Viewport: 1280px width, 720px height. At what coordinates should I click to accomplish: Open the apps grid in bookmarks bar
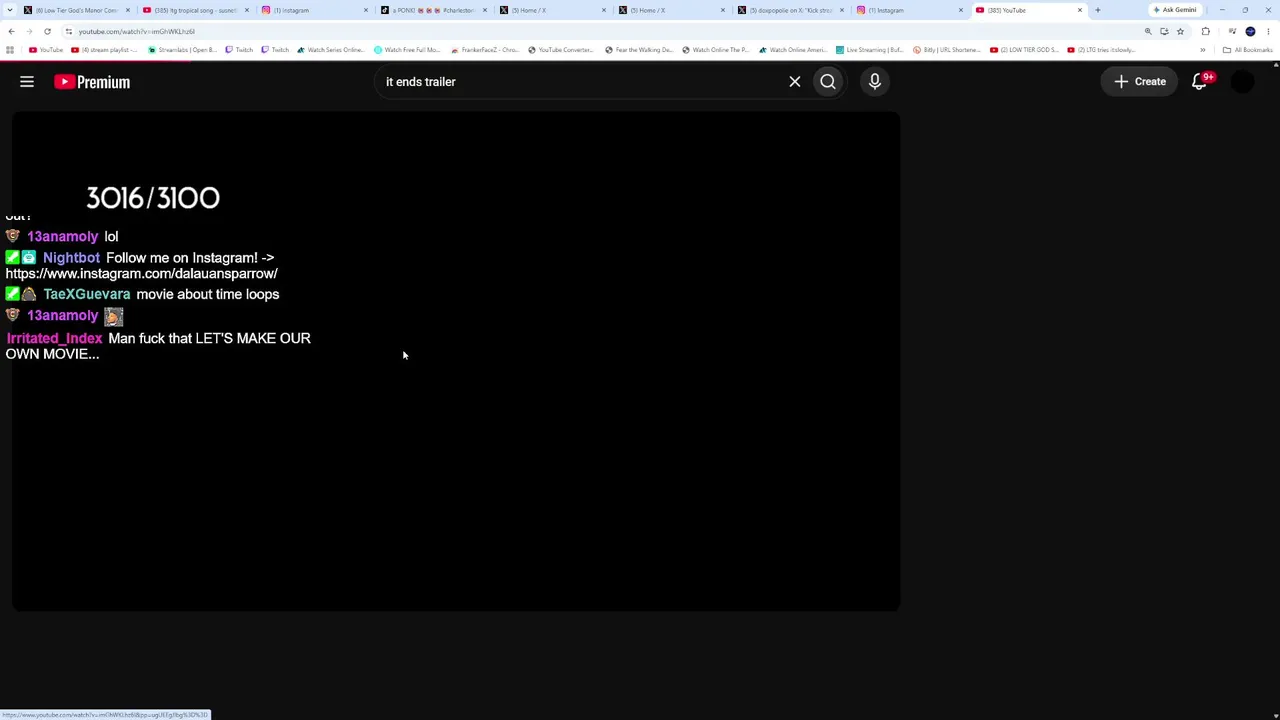pos(10,50)
